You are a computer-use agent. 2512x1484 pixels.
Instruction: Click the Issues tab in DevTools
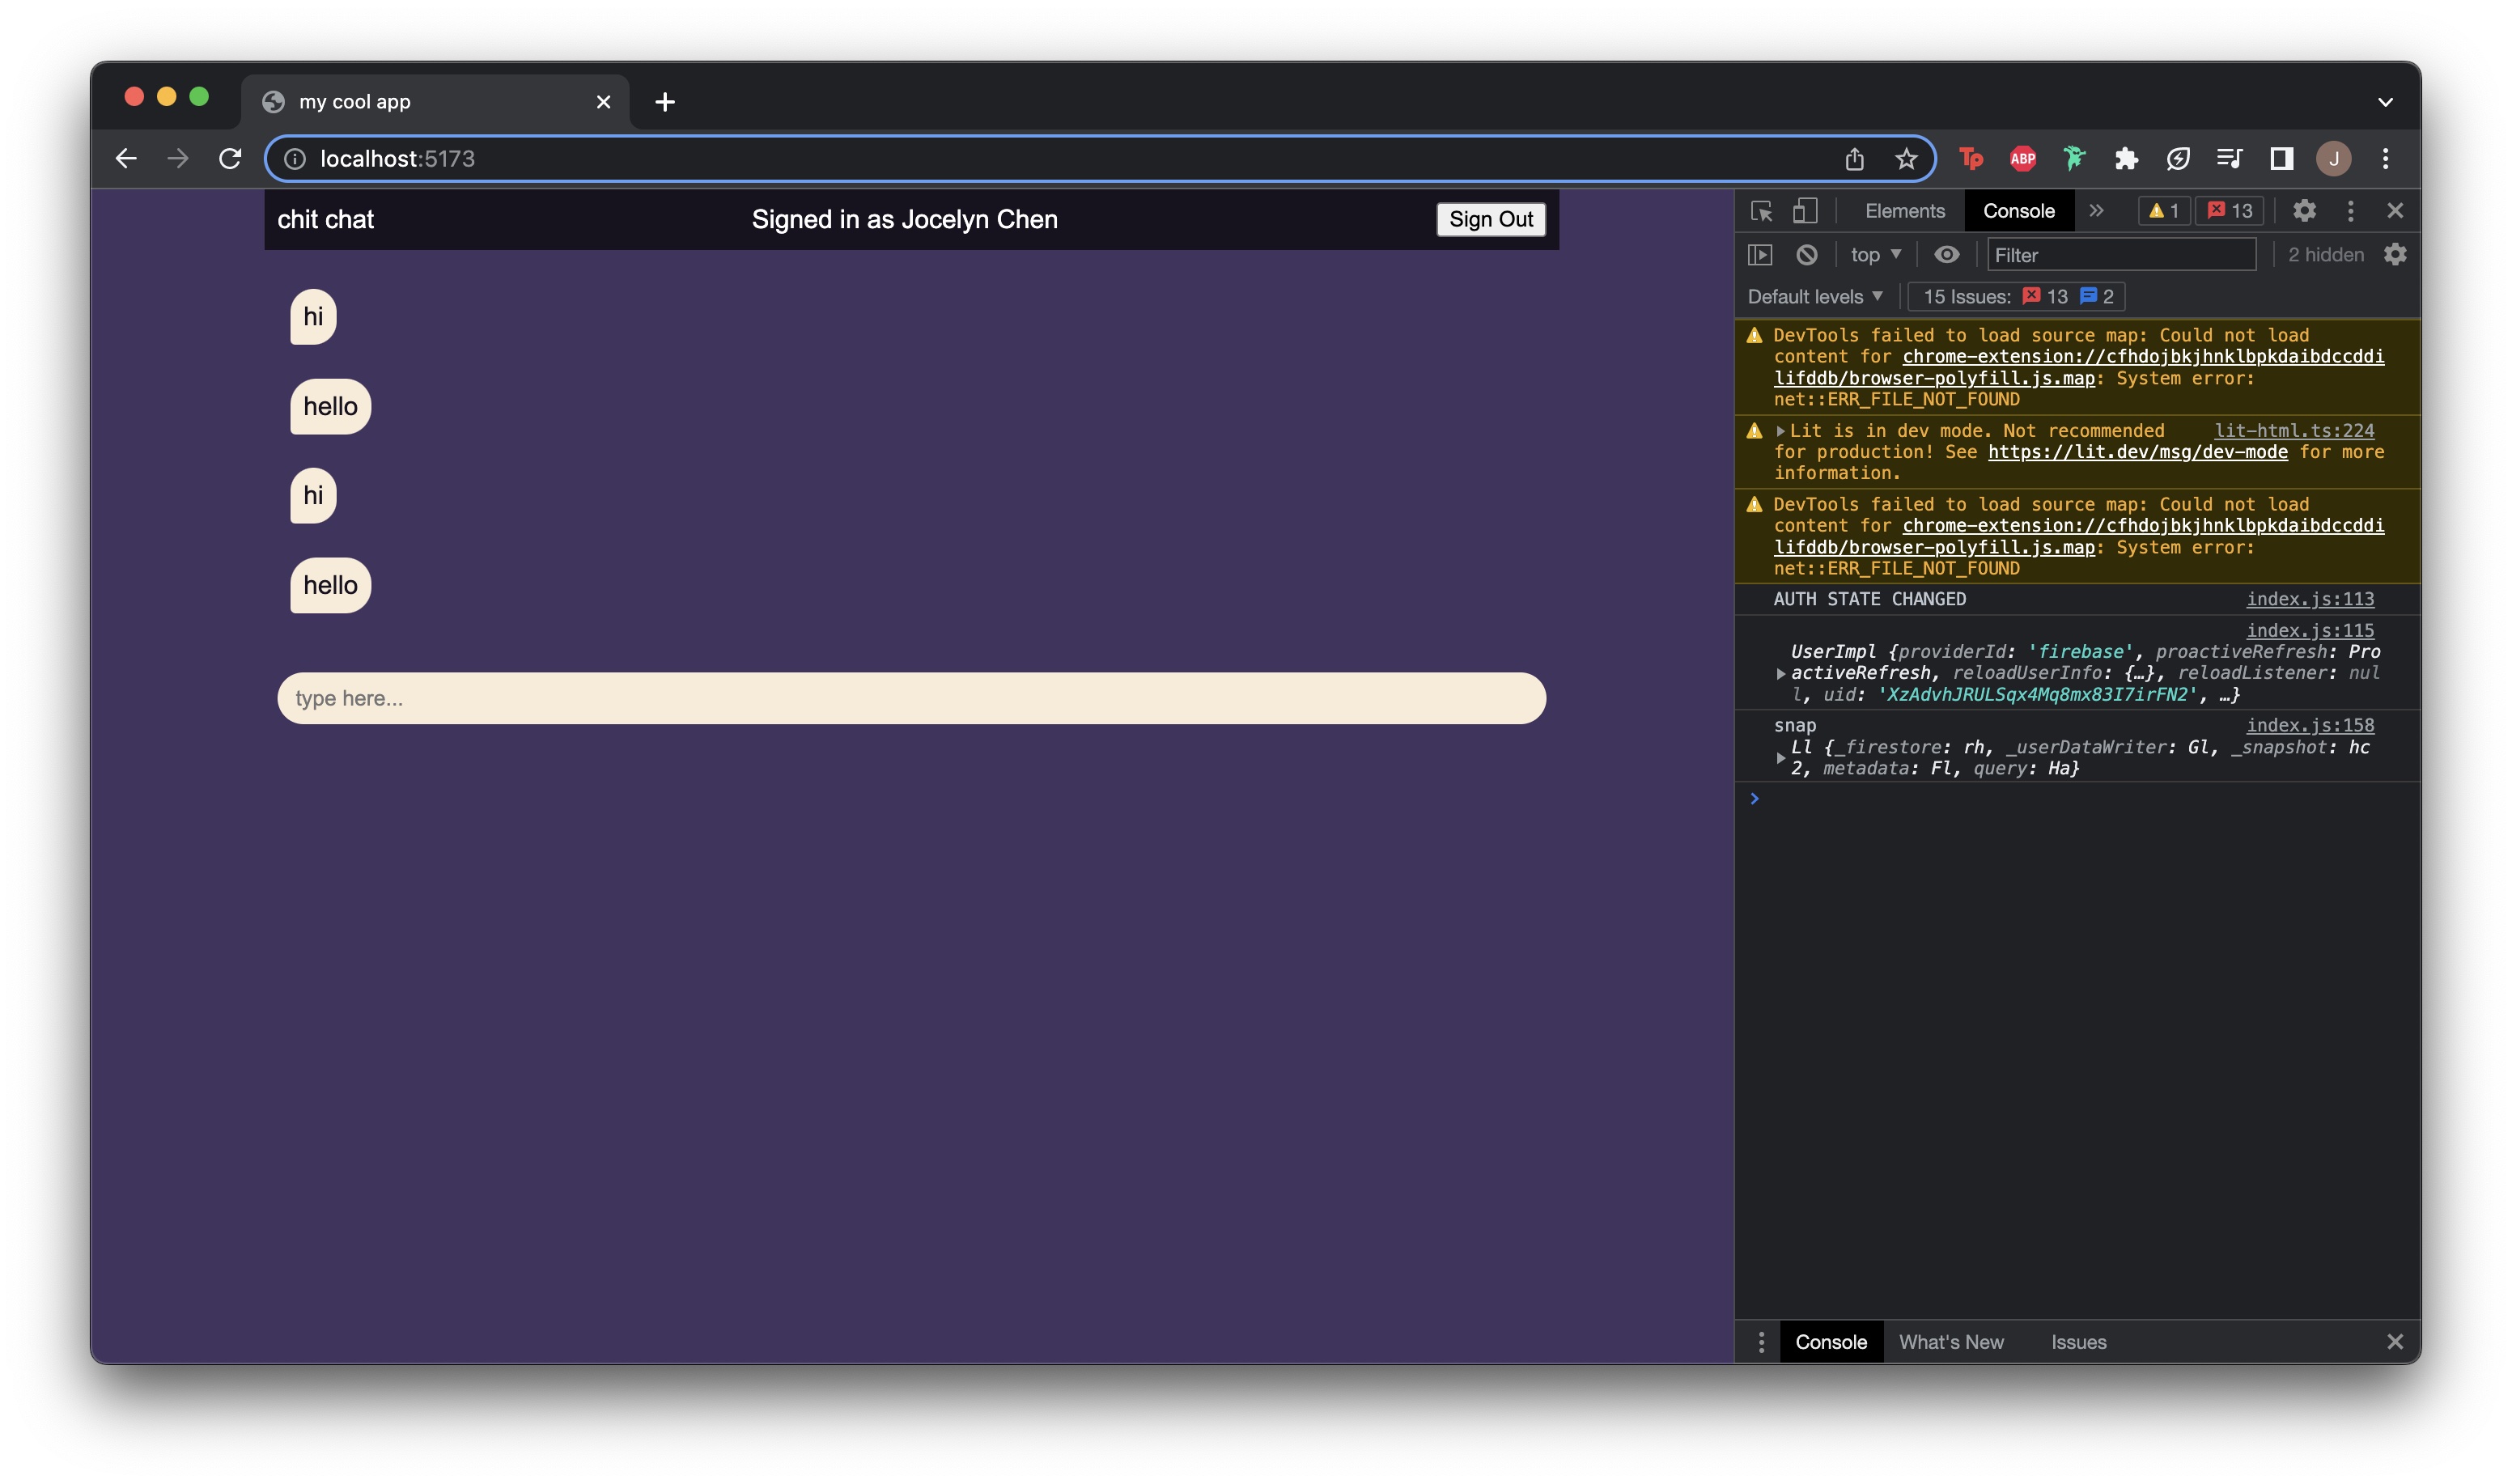2079,1341
